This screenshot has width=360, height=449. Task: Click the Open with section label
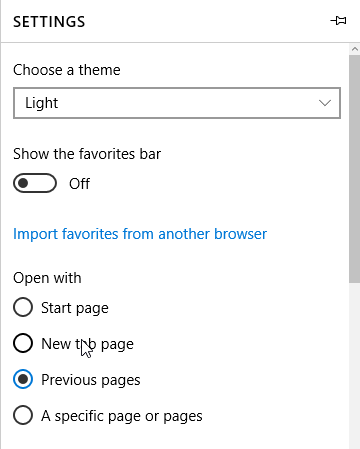tap(47, 278)
